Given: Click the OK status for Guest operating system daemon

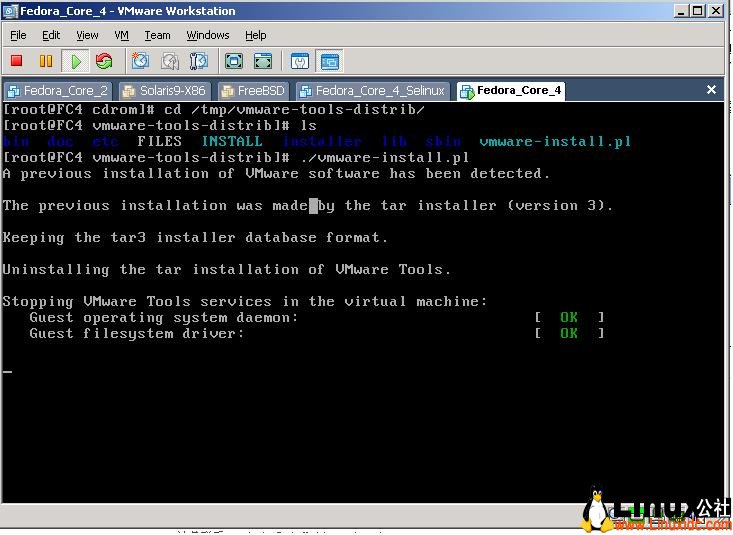Looking at the screenshot, I should tap(568, 318).
